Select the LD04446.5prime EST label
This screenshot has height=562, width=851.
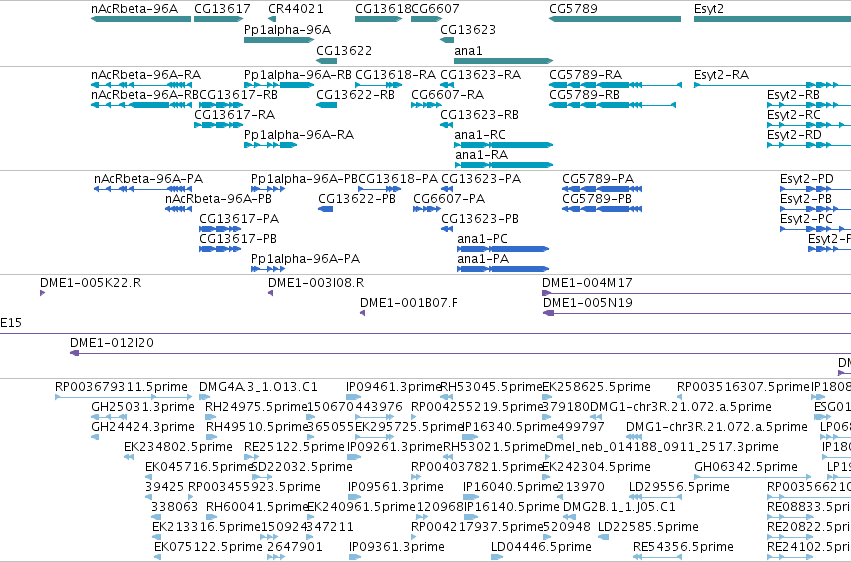pyautogui.click(x=542, y=547)
